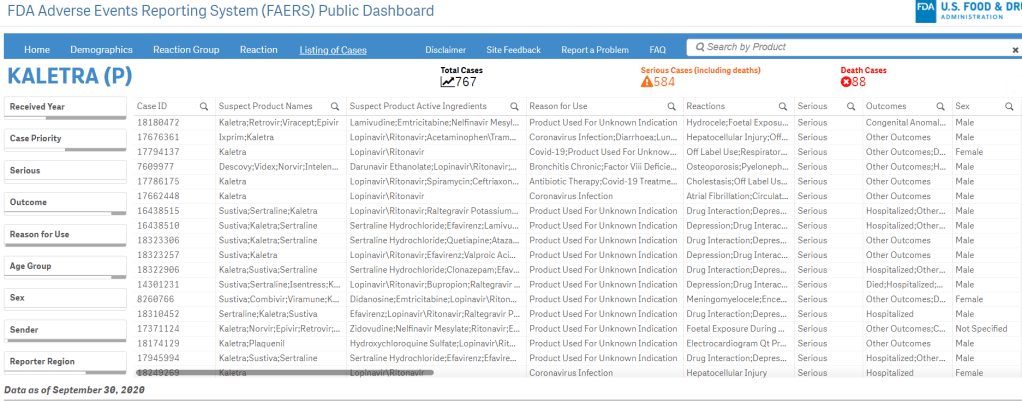The image size is (1022, 402).
Task: Click the Suspect Product Names search icon
Action: (335, 106)
